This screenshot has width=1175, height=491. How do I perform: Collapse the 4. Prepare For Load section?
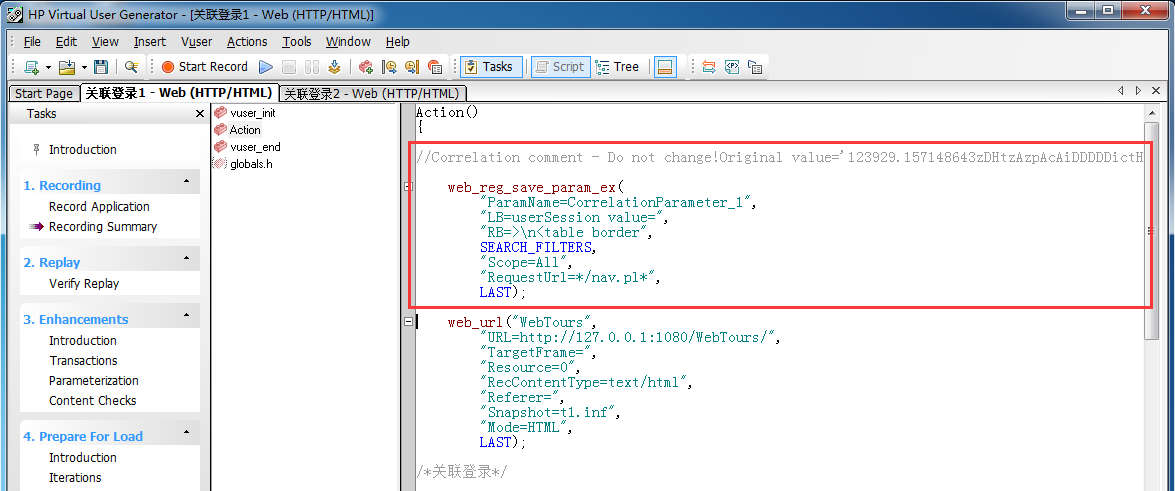186,434
